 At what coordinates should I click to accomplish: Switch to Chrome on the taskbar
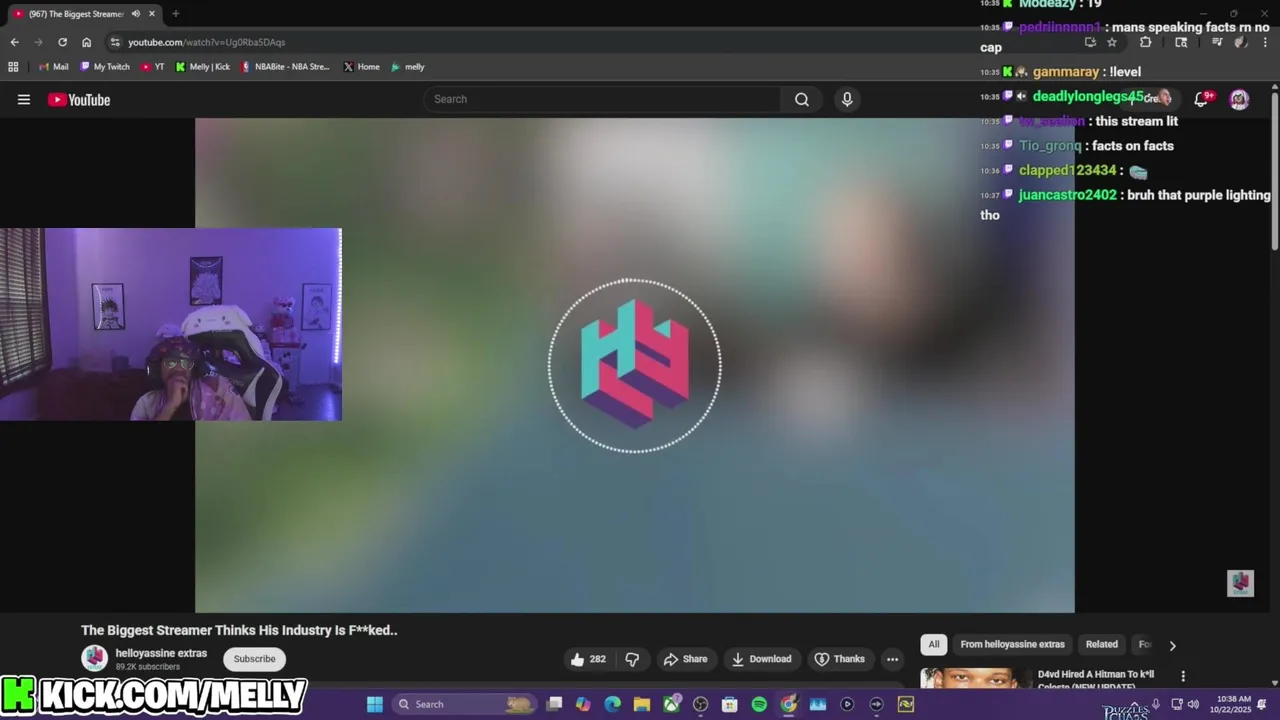coord(789,704)
